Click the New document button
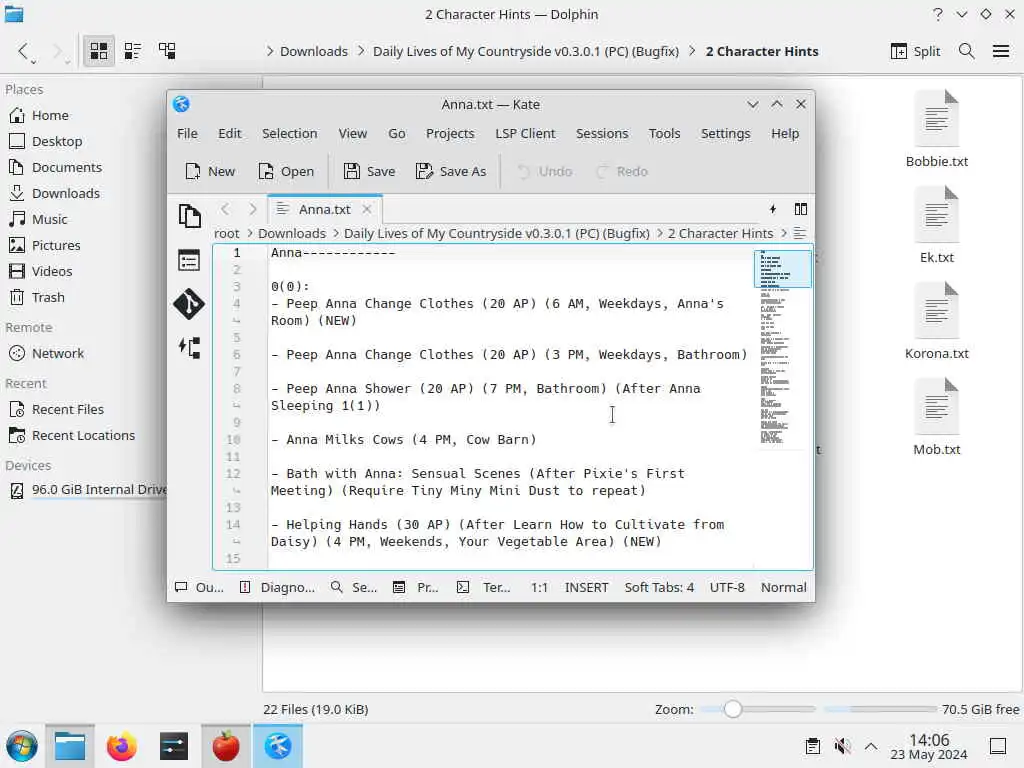 tap(210, 171)
